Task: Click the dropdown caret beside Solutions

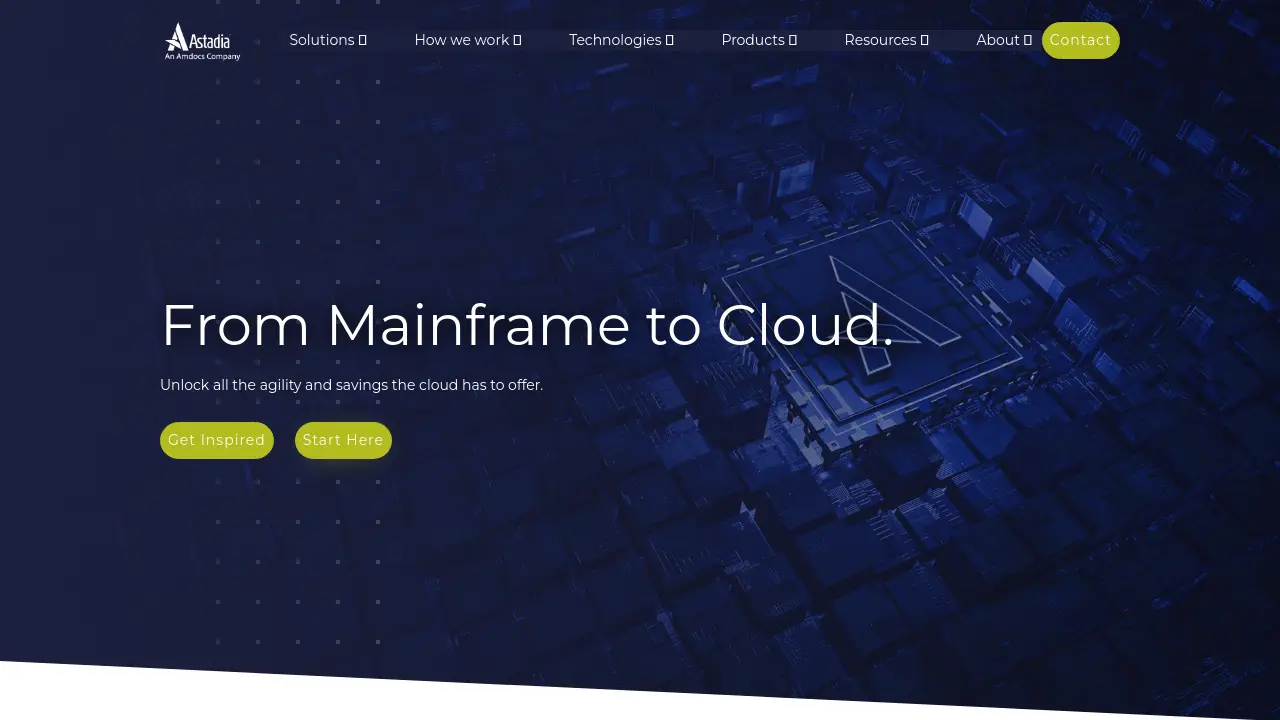Action: [363, 40]
